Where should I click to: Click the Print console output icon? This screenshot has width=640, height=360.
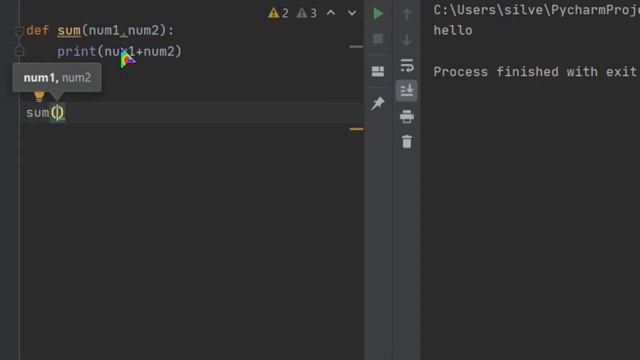pyautogui.click(x=407, y=117)
